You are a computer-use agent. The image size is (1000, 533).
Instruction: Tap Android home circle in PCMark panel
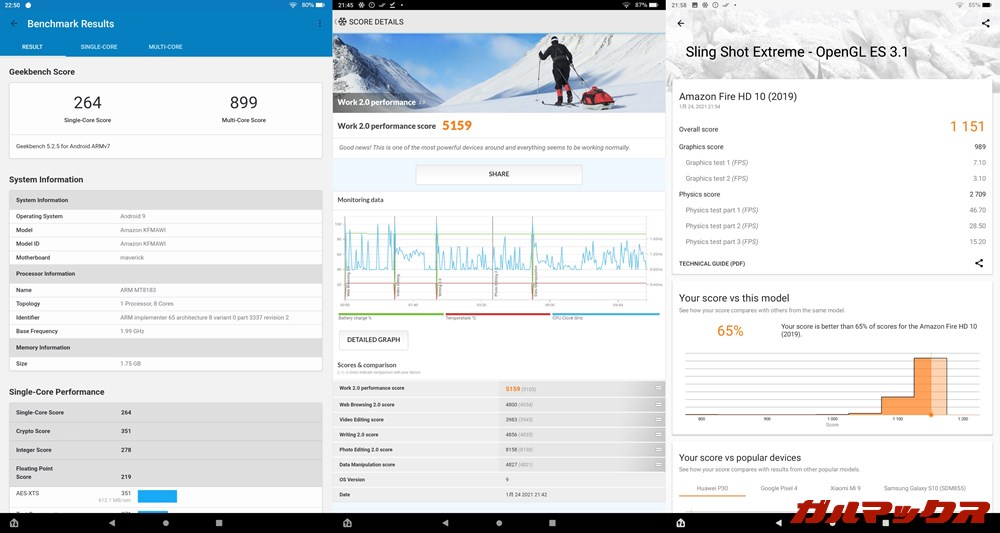click(x=499, y=523)
